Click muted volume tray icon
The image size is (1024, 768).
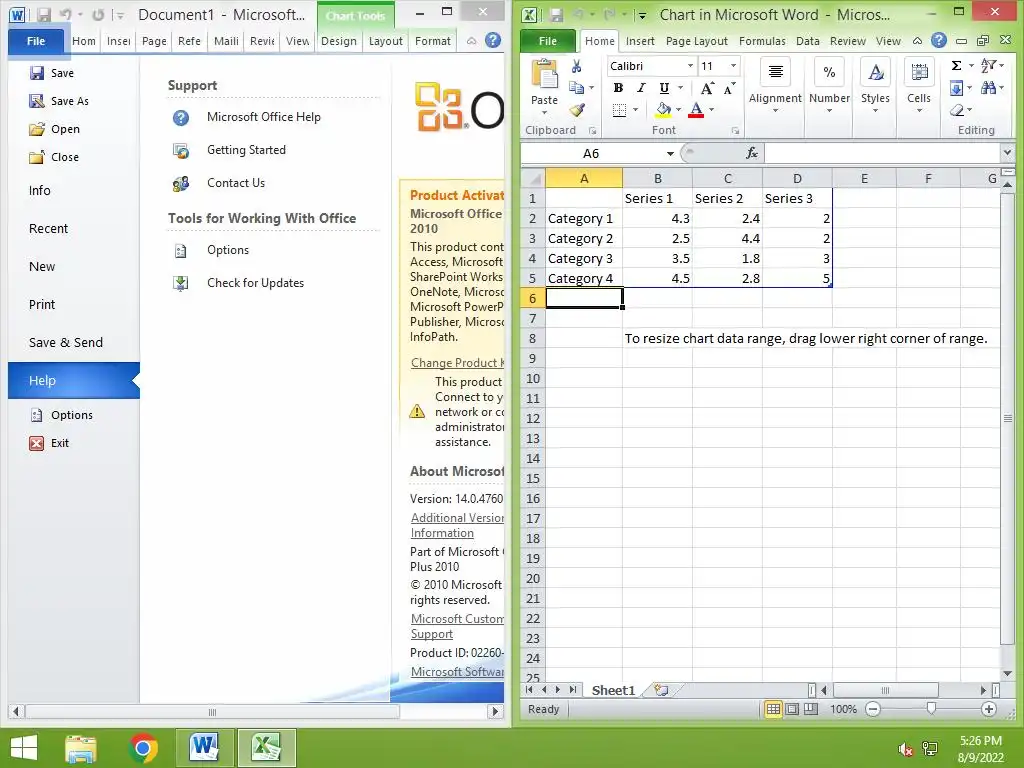(x=906, y=749)
